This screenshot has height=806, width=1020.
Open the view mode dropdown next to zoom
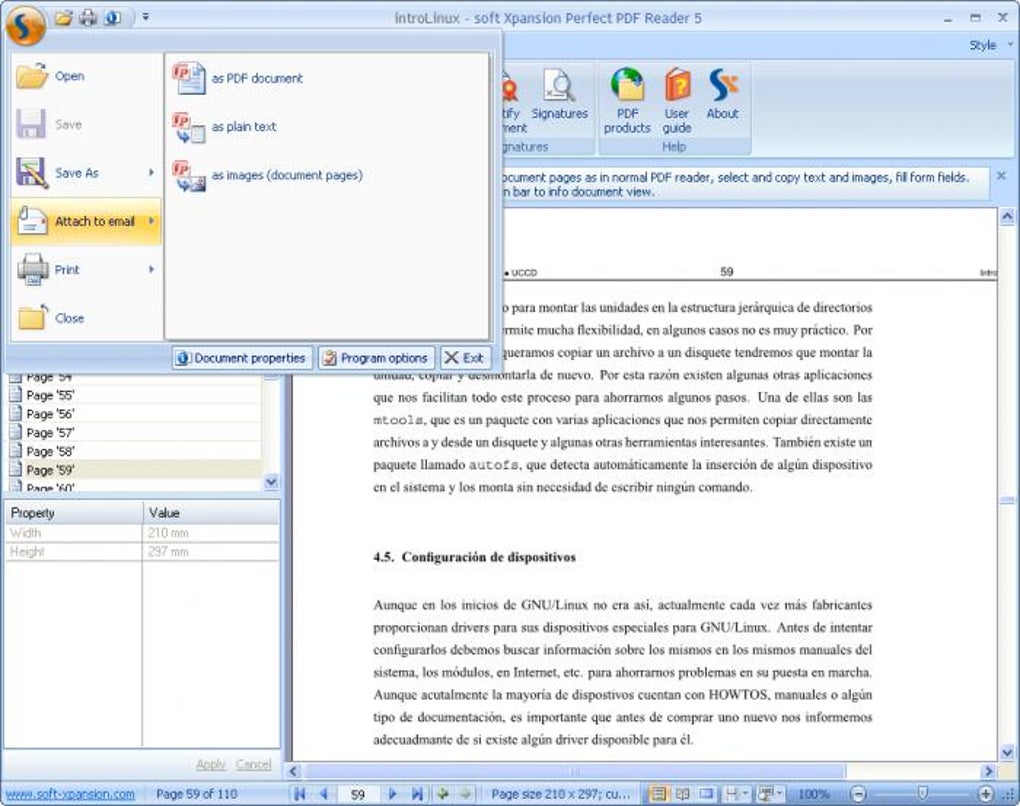(770, 794)
